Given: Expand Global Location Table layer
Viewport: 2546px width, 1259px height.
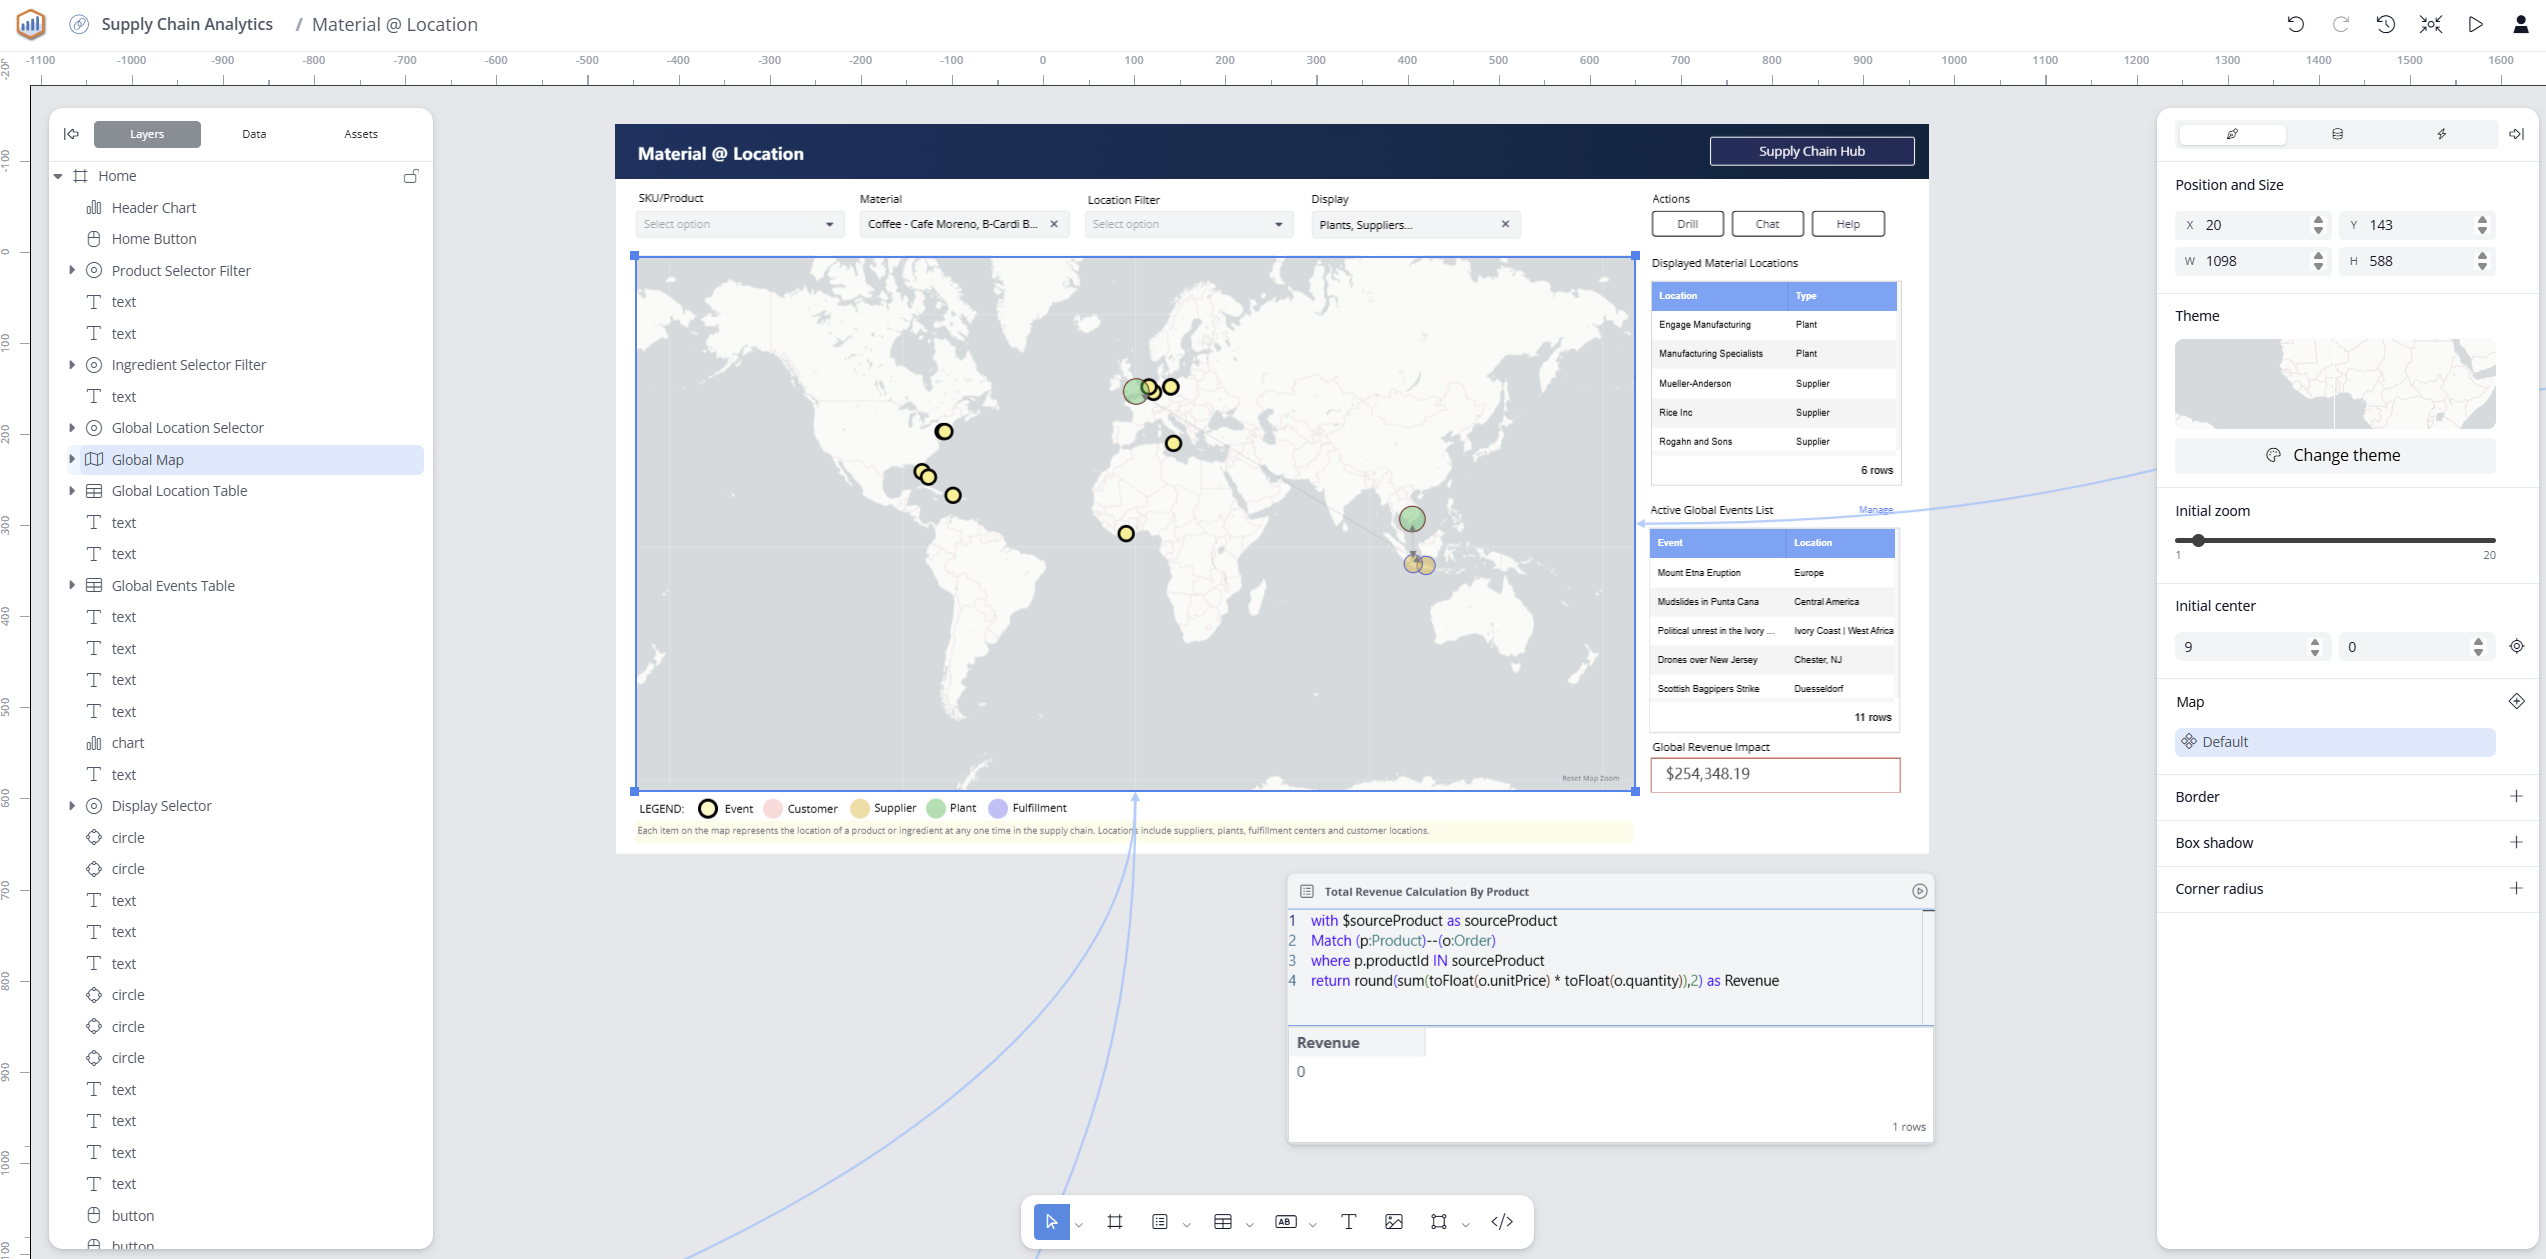Looking at the screenshot, I should tap(72, 491).
